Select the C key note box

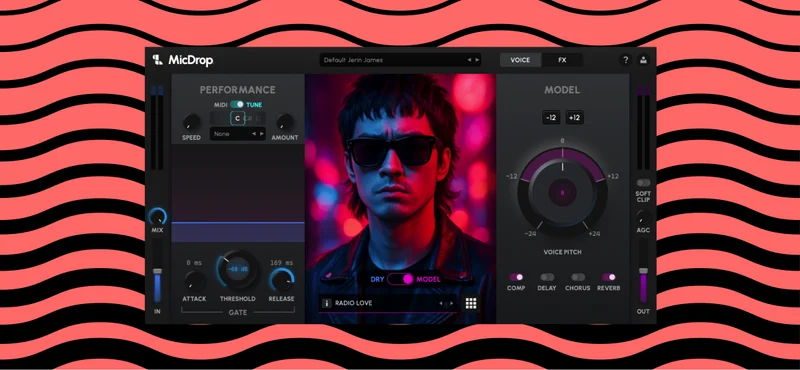(237, 118)
